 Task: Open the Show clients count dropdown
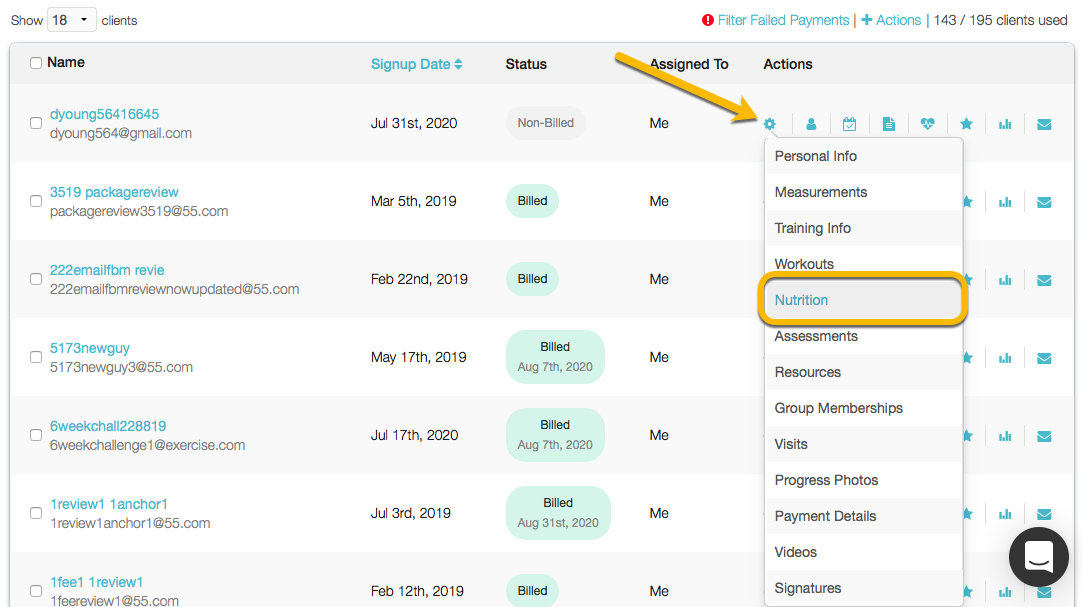click(x=71, y=20)
